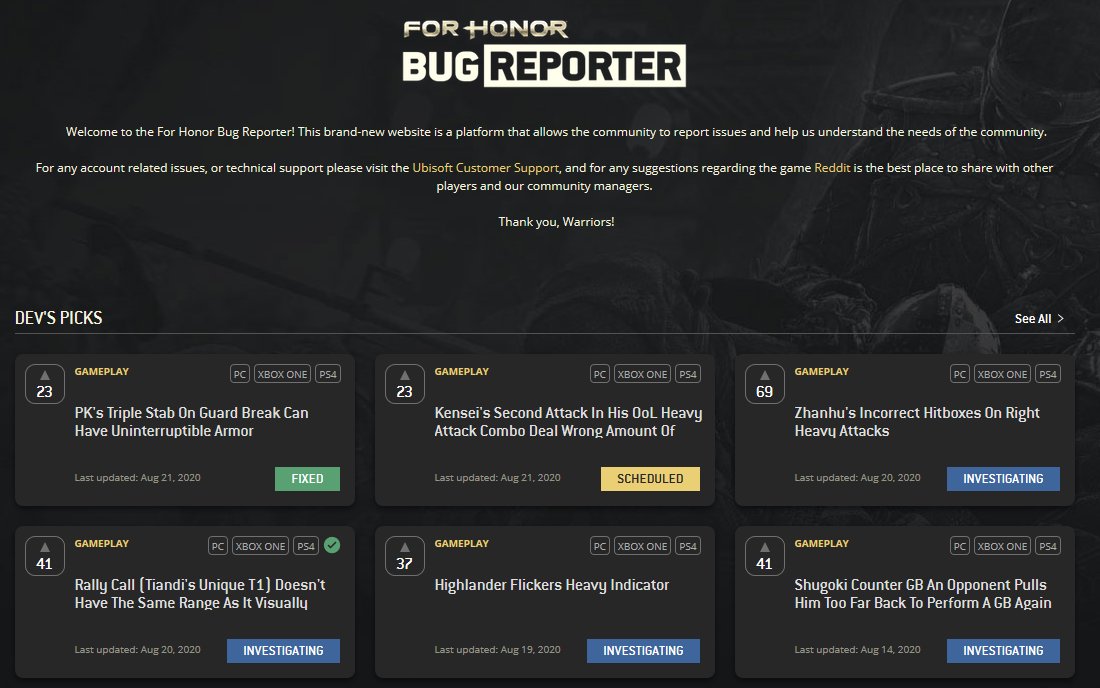Click the FIXED status badge
1100x688 pixels.
[x=307, y=479]
